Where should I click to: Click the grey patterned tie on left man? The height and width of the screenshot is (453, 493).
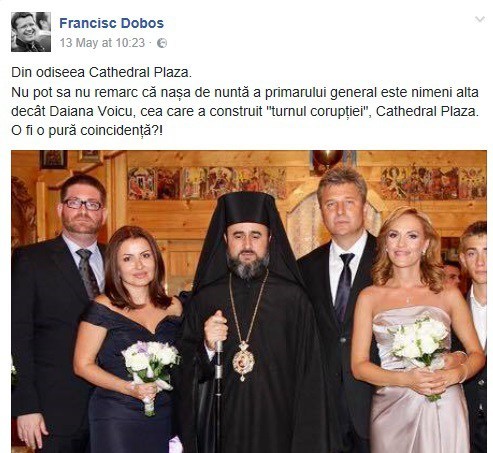87,273
